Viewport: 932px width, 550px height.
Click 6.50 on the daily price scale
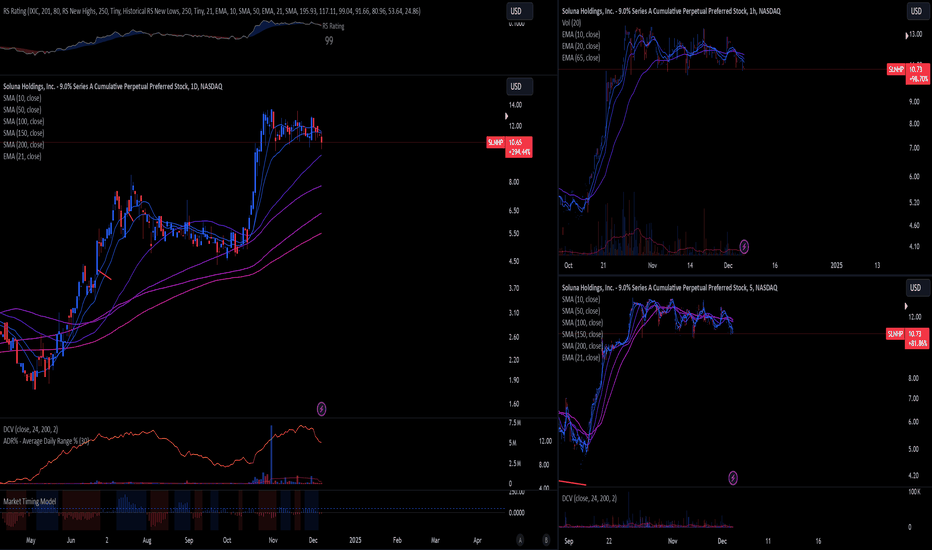coord(514,210)
